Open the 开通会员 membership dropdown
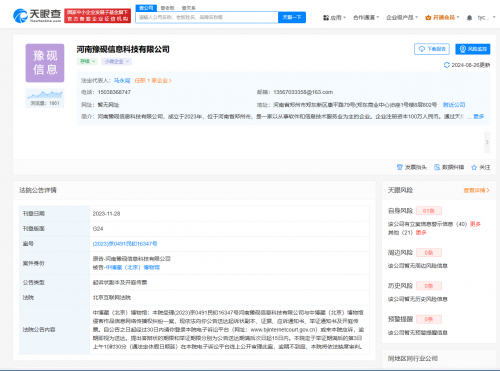 (442, 17)
